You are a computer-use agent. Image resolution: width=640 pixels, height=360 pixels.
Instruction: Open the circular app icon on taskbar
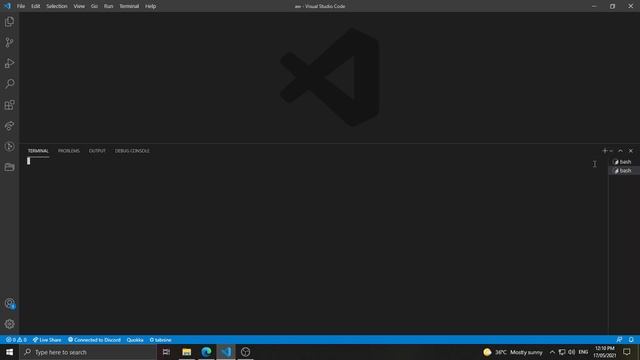click(245, 352)
